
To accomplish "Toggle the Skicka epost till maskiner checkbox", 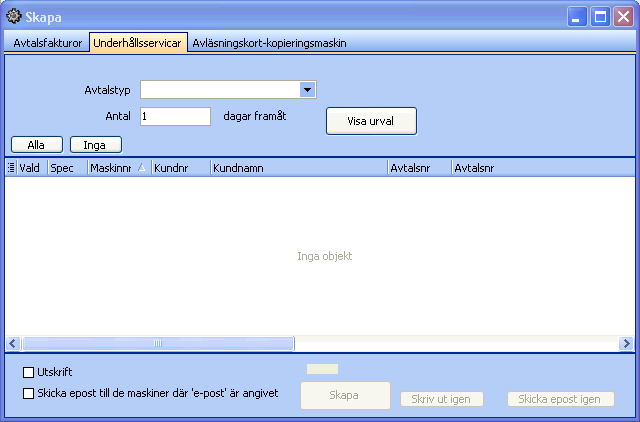I will pos(29,393).
